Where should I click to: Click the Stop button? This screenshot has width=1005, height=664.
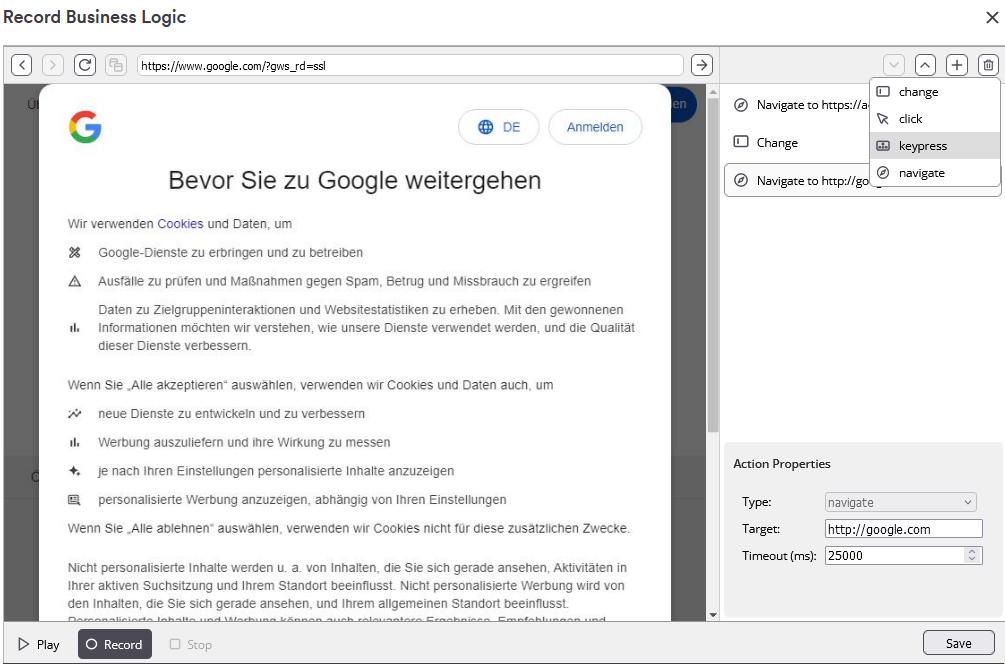tap(190, 644)
